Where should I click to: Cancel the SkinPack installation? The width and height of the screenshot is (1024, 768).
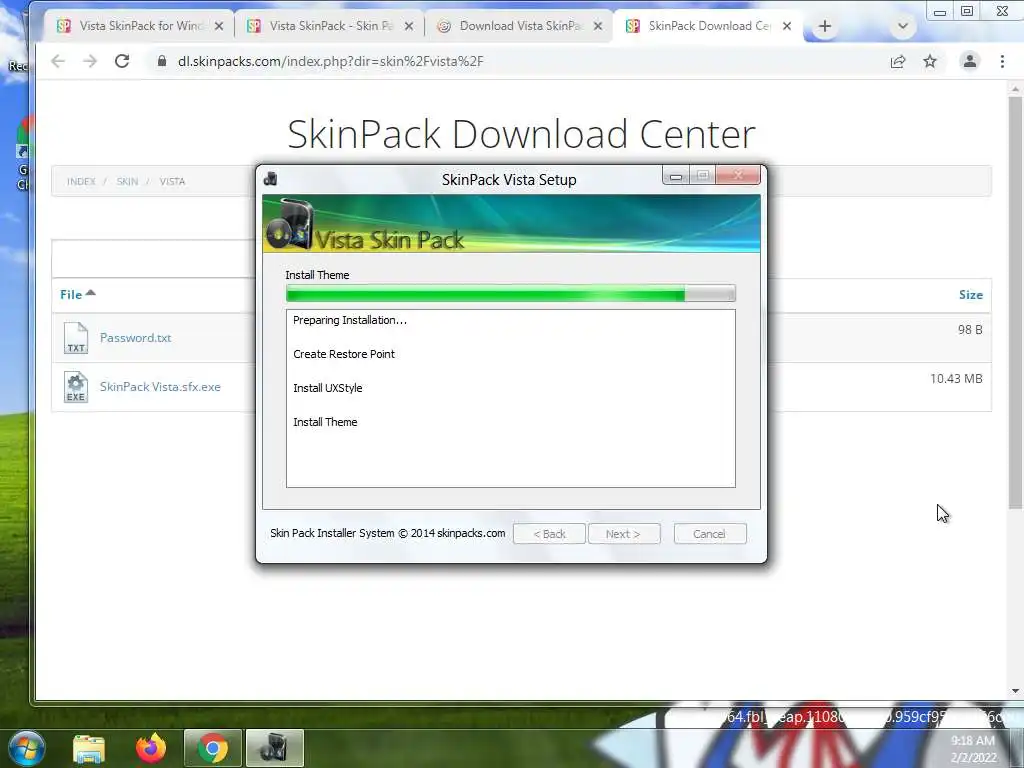pos(710,534)
